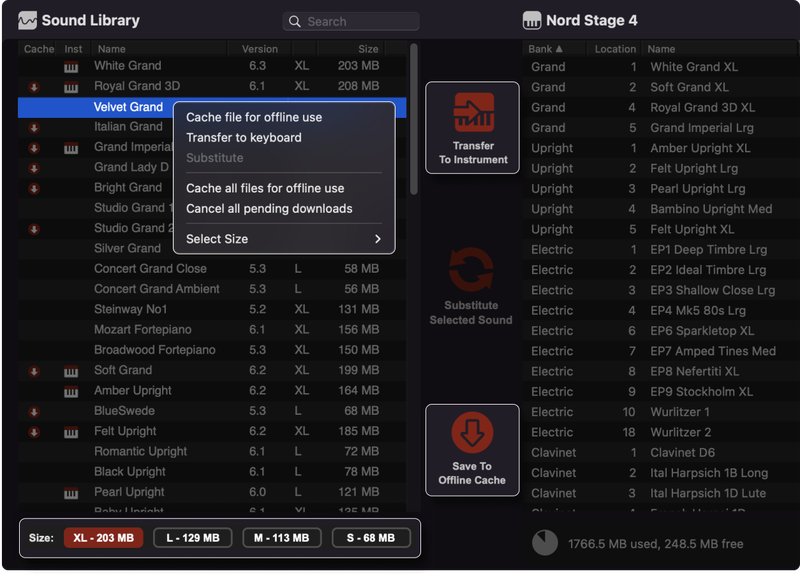Click the instrument icon for Amber Upright
The image size is (800, 576).
[x=71, y=392]
